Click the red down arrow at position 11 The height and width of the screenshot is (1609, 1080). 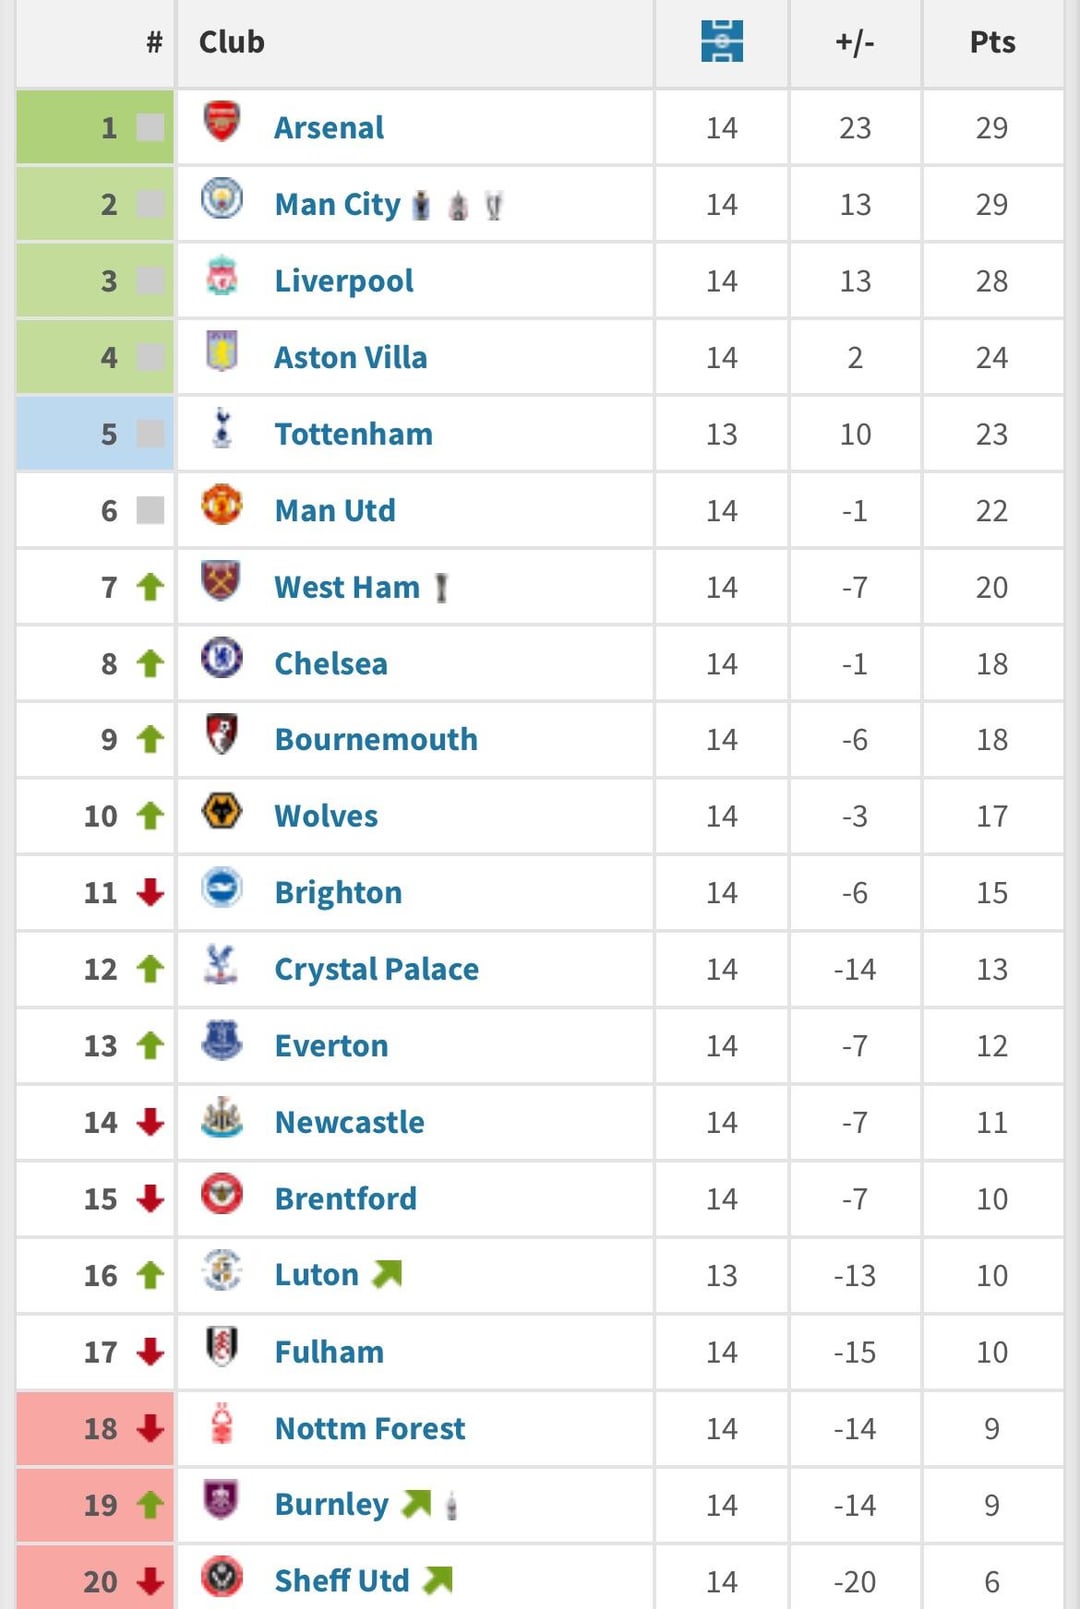tap(150, 892)
